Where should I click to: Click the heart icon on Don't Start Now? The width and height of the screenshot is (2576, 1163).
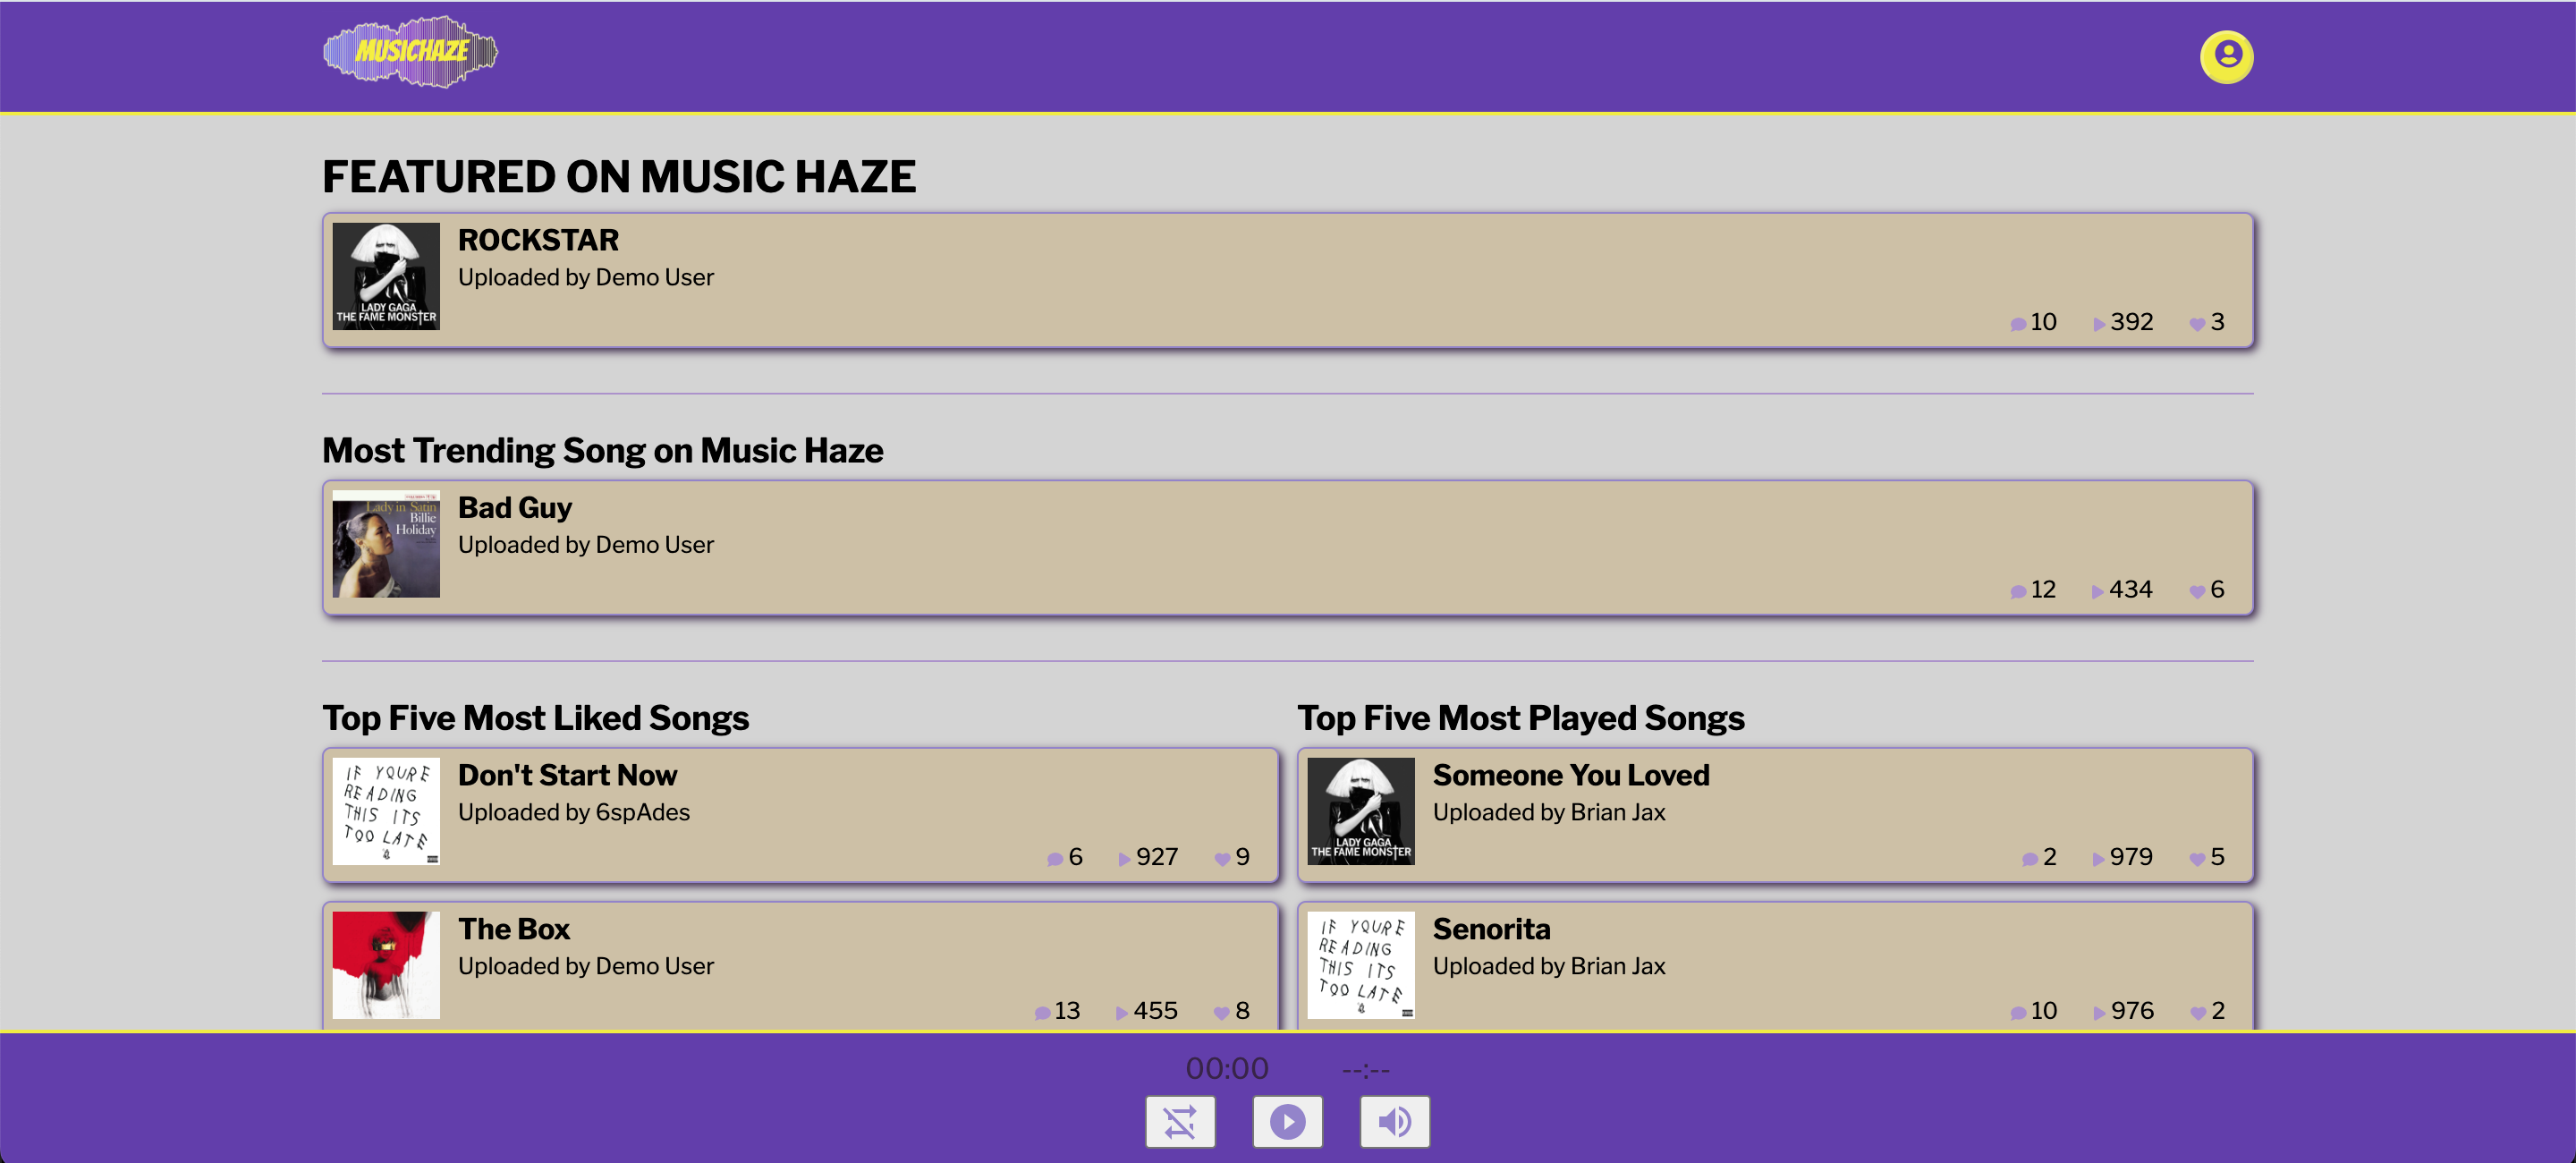coord(1222,857)
